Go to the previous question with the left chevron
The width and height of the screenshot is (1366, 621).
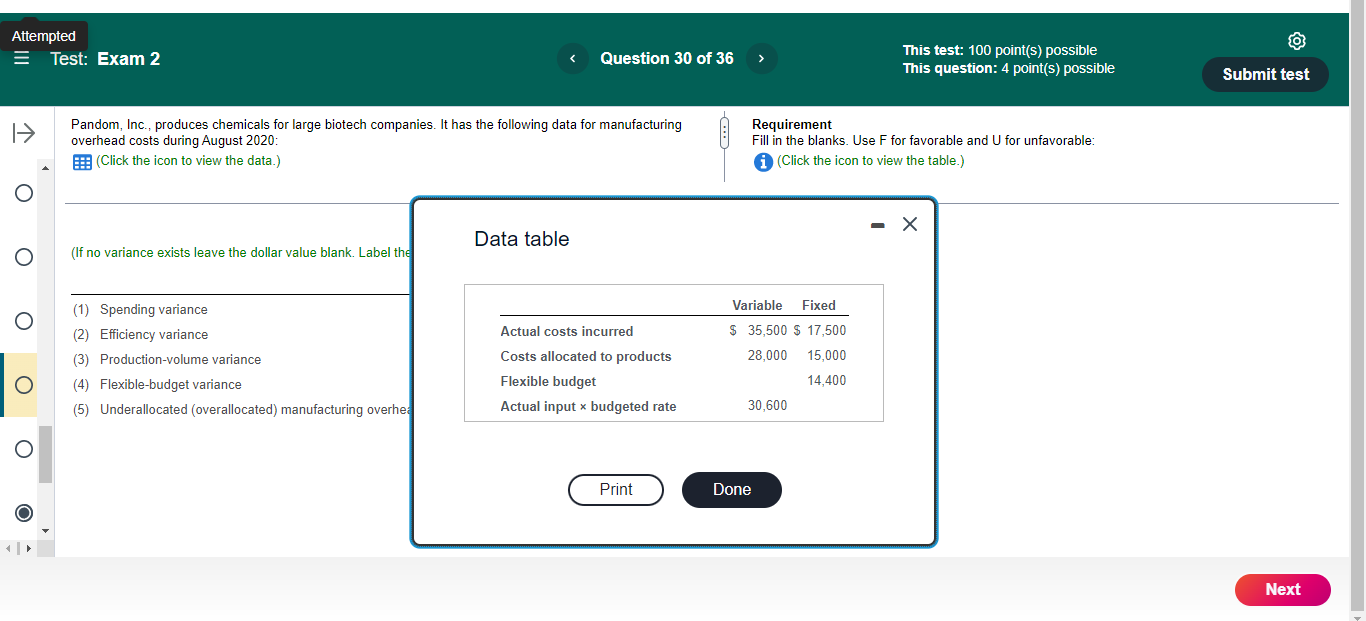(572, 58)
